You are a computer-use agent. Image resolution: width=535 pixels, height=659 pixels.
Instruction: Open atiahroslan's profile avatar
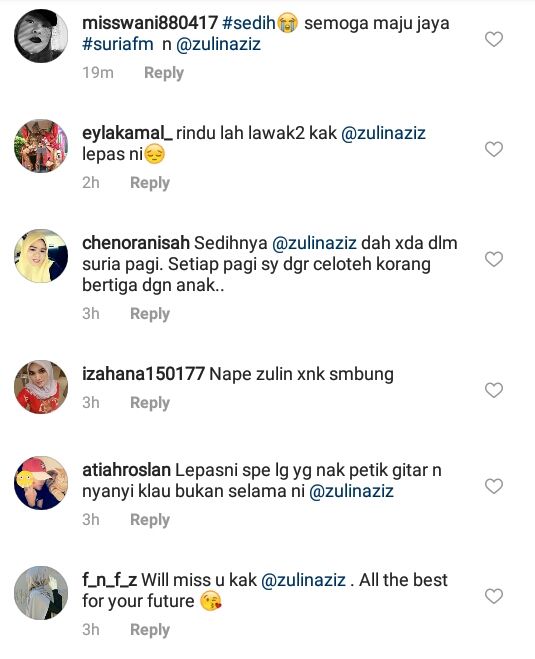[x=41, y=483]
